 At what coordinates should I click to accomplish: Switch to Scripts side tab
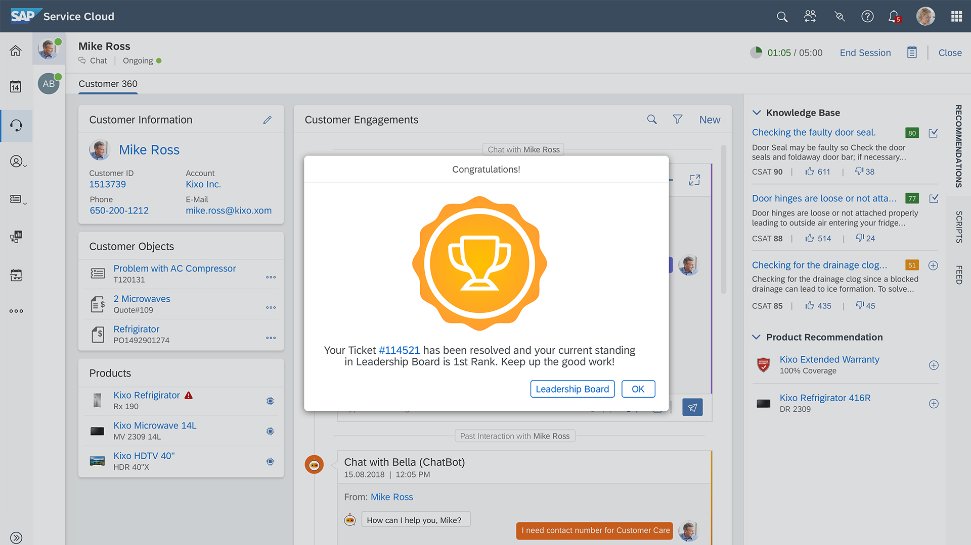(x=959, y=227)
